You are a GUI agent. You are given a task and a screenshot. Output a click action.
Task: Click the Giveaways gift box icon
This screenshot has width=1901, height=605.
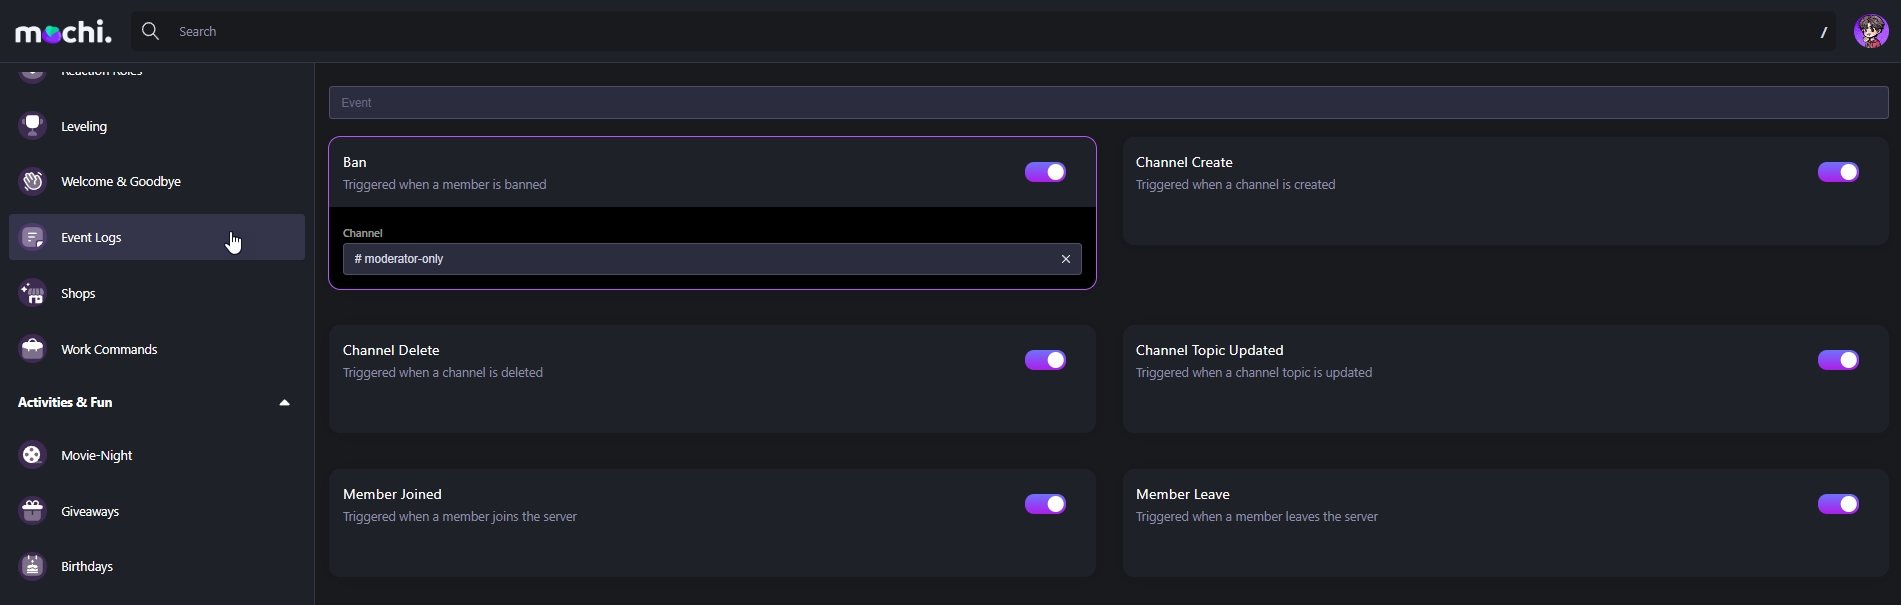click(33, 511)
